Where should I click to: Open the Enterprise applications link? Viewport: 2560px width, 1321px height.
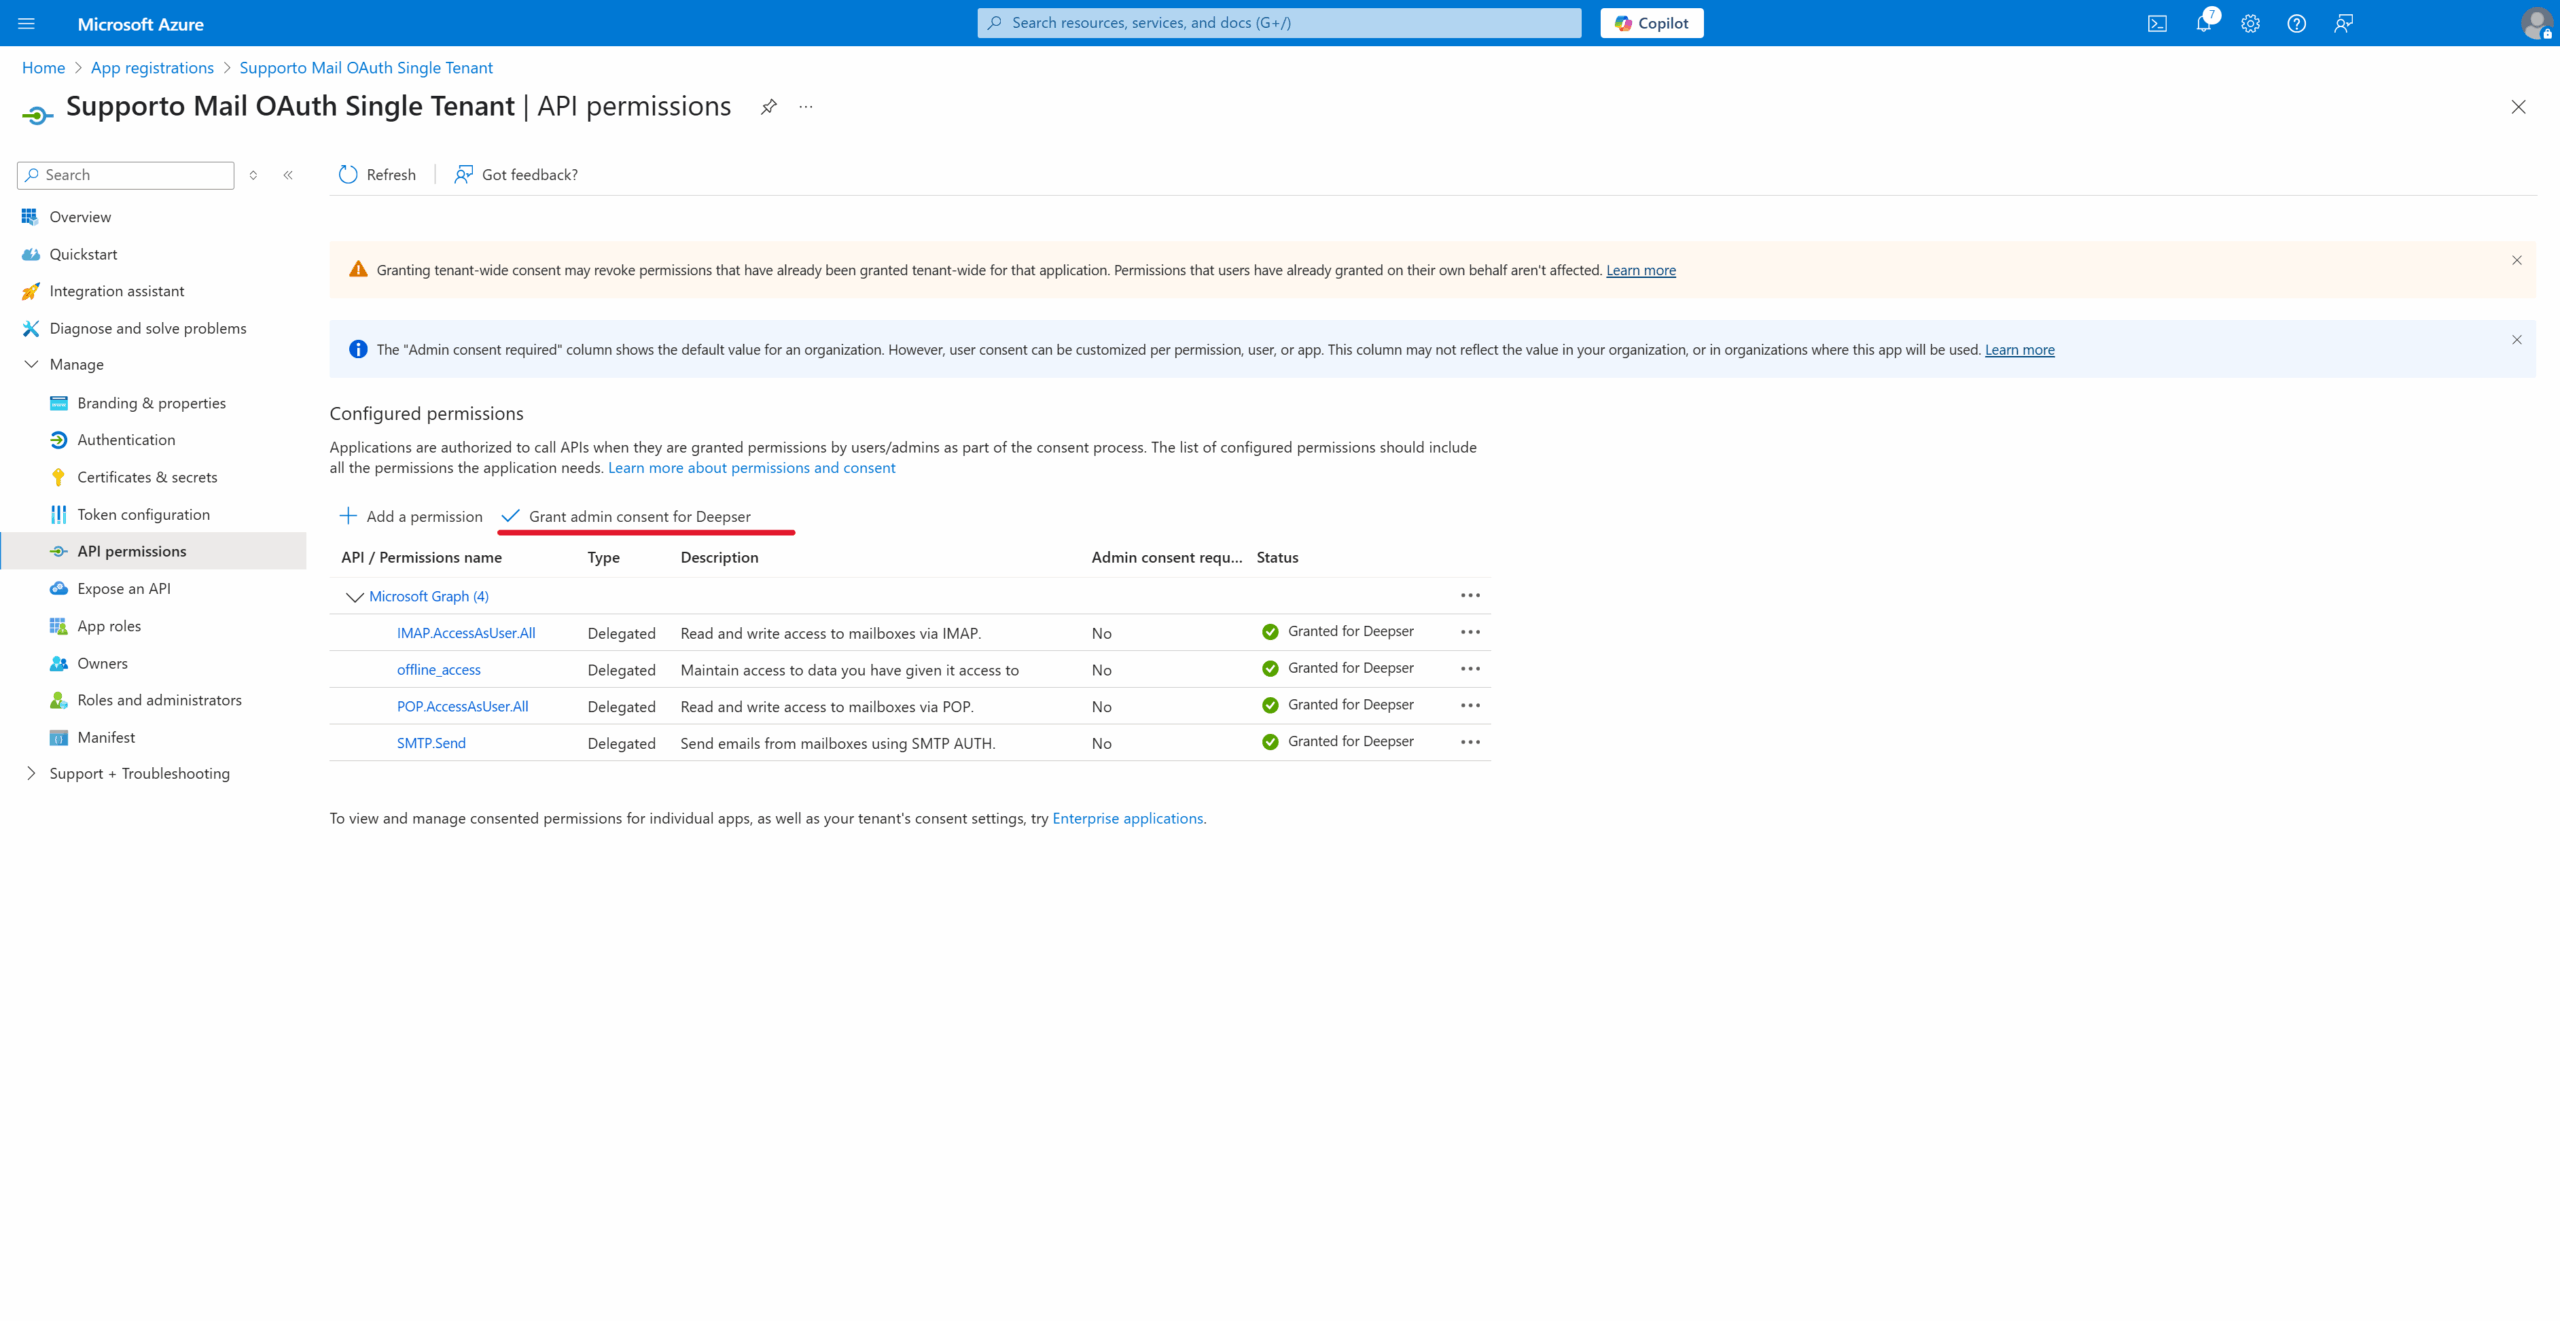pyautogui.click(x=1128, y=818)
